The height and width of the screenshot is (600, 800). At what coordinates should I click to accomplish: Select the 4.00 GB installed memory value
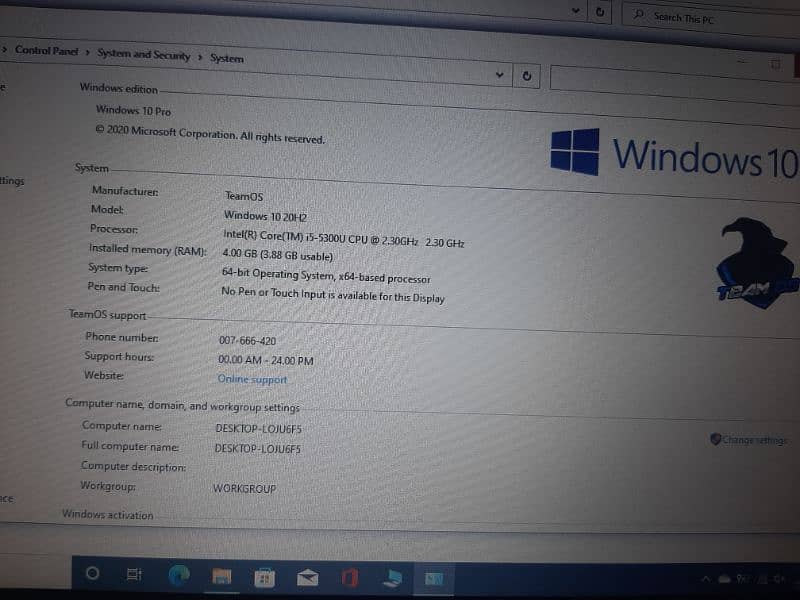click(x=278, y=255)
